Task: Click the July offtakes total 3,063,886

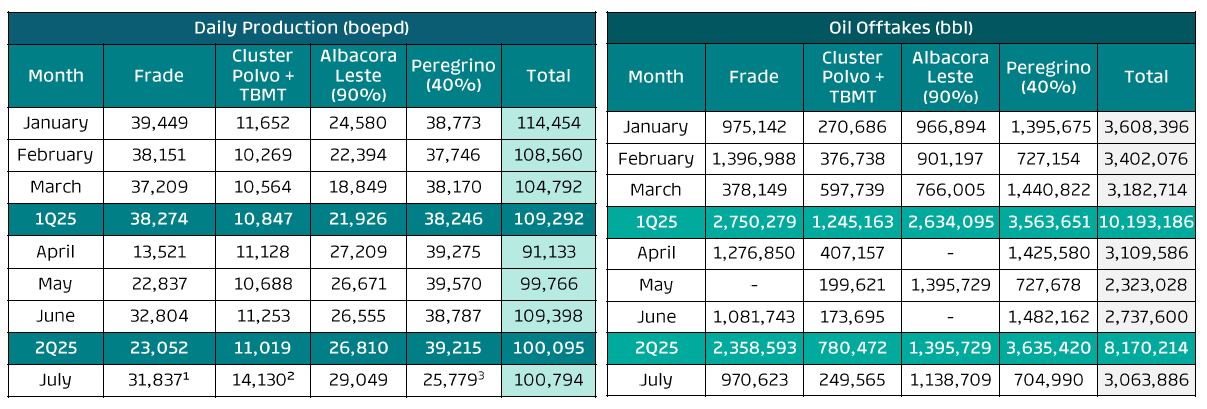Action: 1146,380
